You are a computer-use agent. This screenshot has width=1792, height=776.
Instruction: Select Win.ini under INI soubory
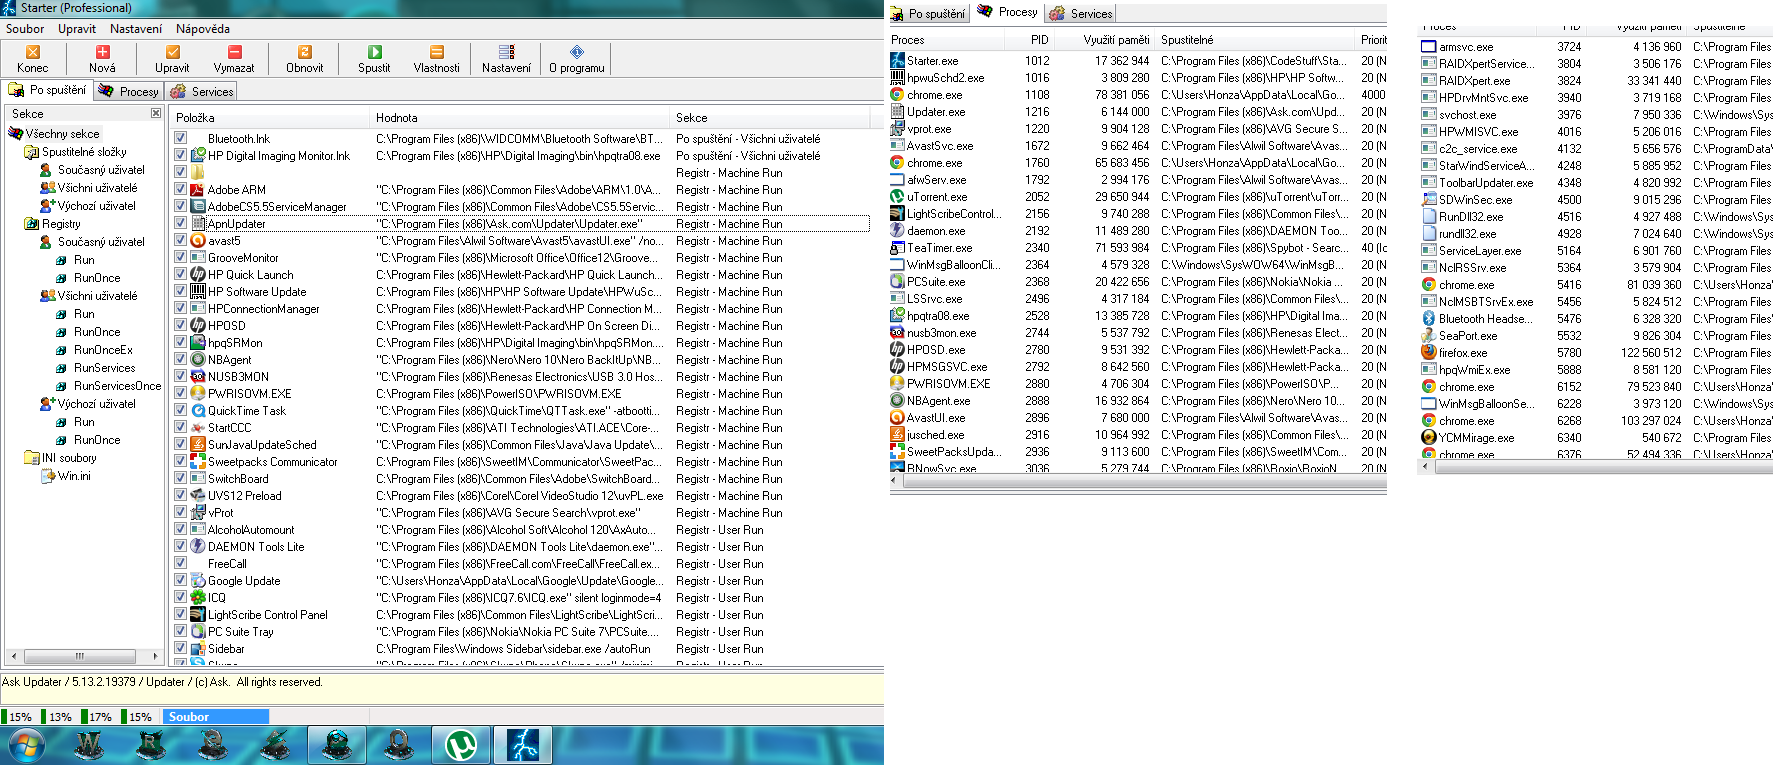coord(74,475)
